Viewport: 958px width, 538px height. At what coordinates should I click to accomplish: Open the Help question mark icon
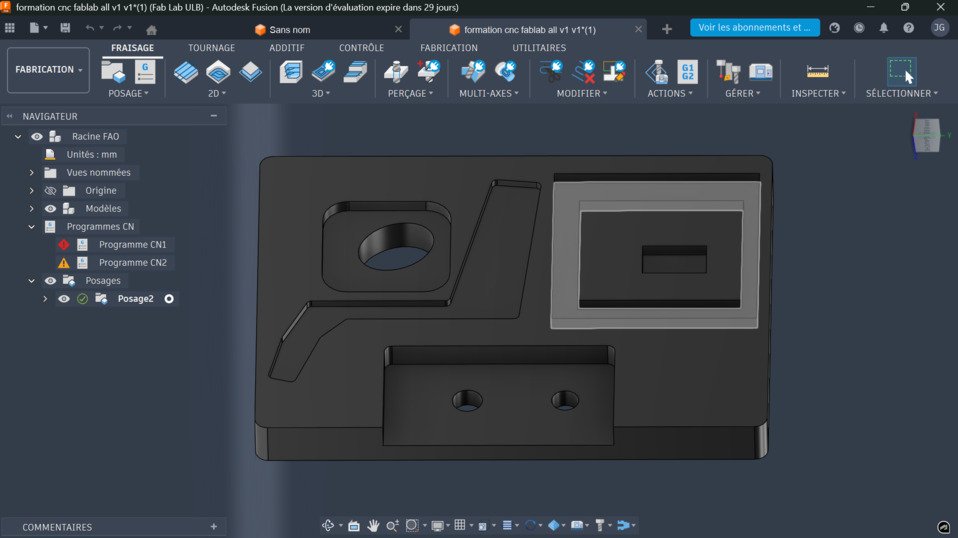(x=909, y=28)
